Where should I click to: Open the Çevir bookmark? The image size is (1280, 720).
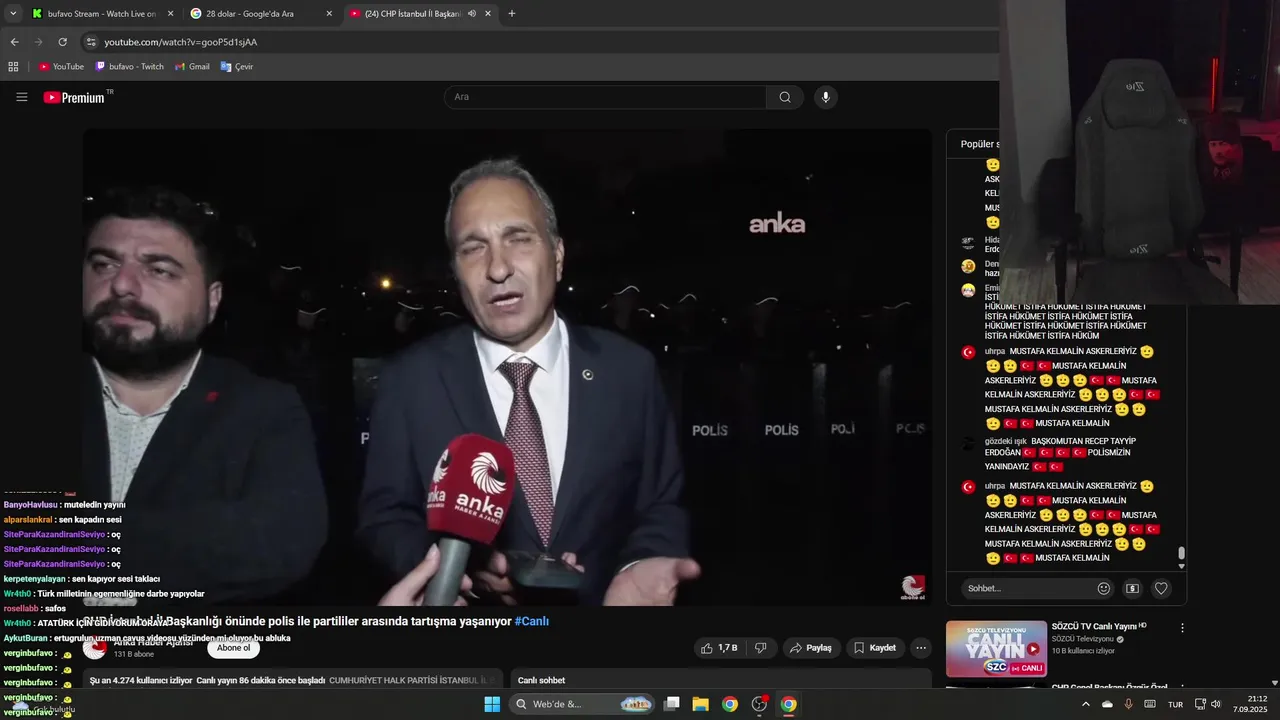click(237, 67)
